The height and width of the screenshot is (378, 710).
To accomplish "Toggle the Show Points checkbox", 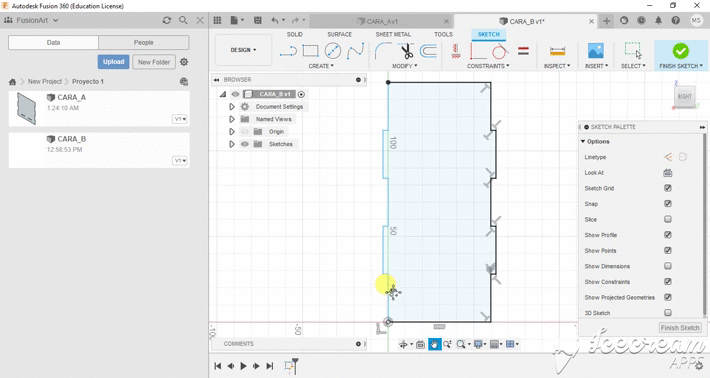I will coord(668,250).
